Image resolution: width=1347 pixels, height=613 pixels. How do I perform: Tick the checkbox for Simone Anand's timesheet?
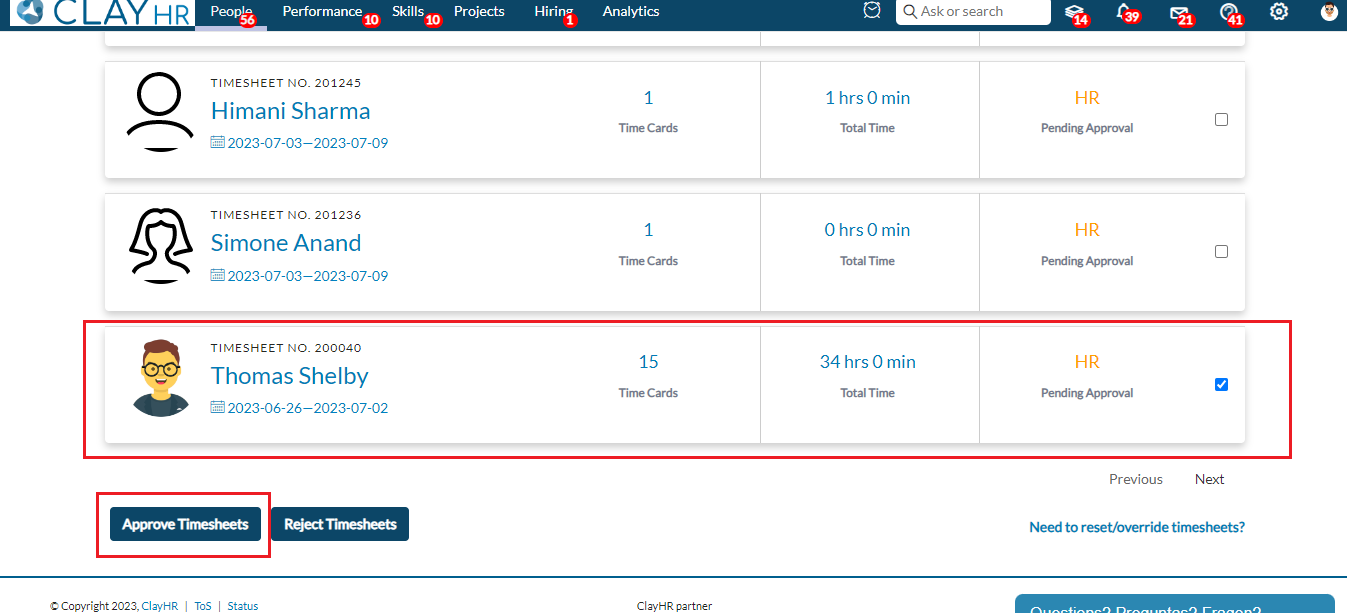(x=1221, y=252)
